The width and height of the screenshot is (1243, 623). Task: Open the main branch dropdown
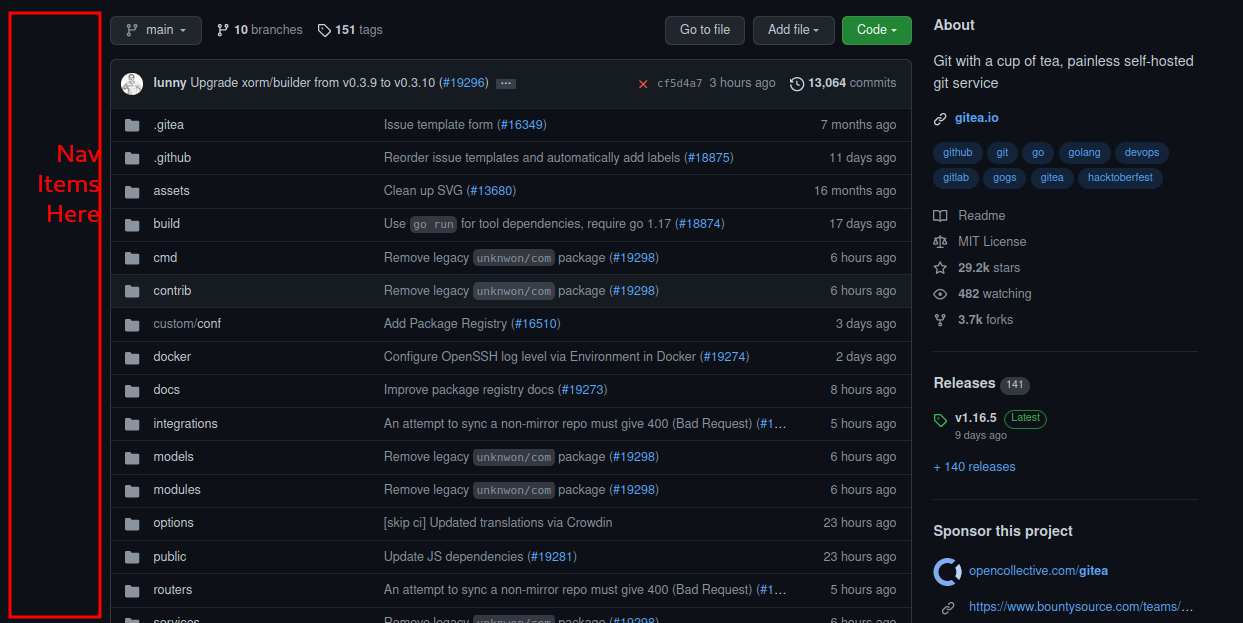tap(156, 30)
